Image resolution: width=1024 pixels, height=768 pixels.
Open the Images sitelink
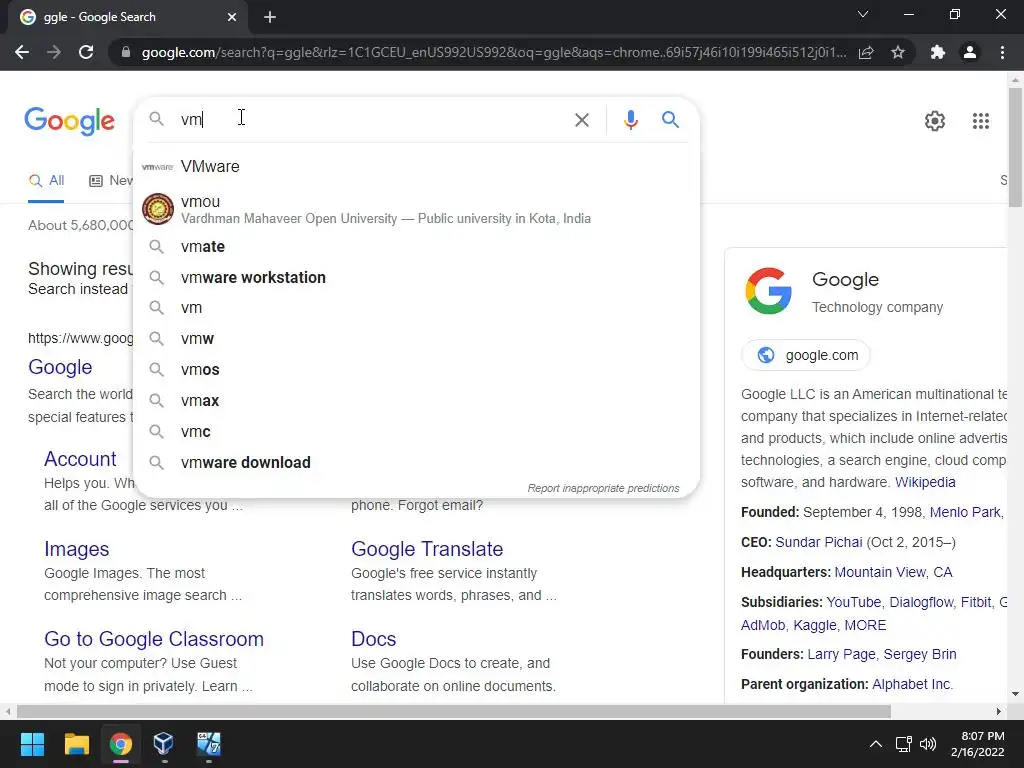(x=76, y=549)
